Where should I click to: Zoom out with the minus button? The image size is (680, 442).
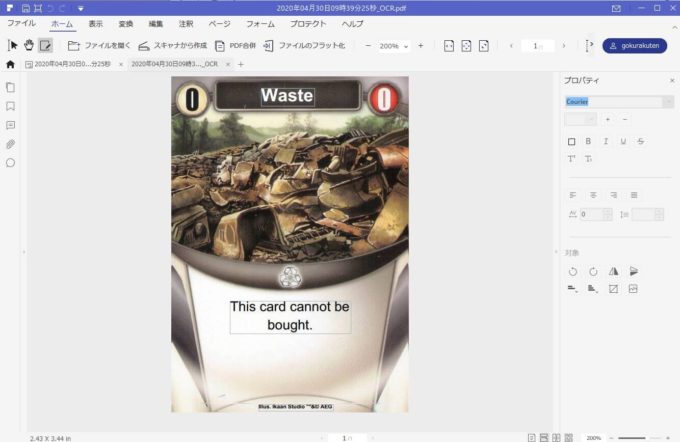pyautogui.click(x=368, y=46)
